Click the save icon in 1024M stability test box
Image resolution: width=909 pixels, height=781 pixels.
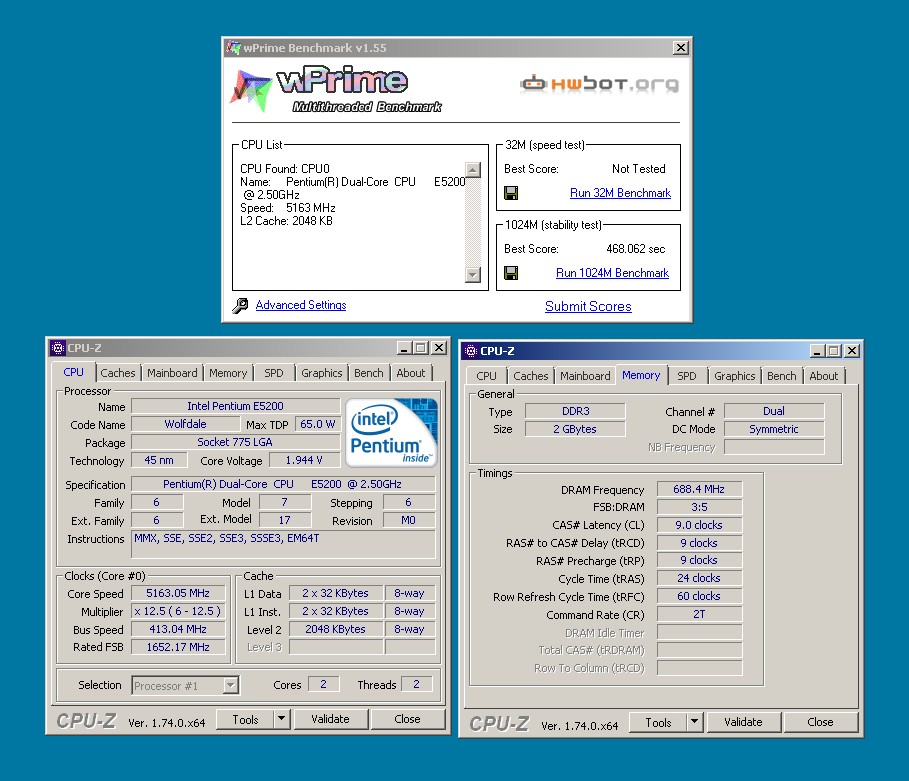coord(511,273)
